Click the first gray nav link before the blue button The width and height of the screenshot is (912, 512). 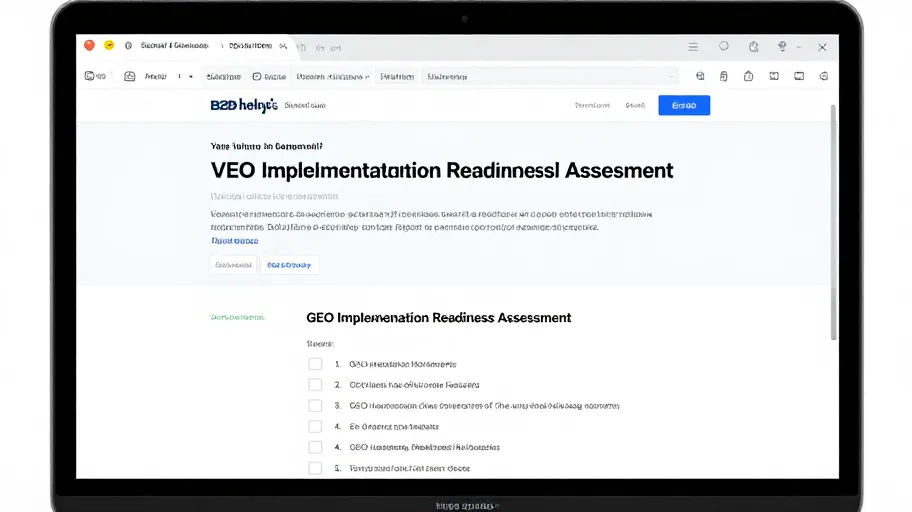pos(592,105)
